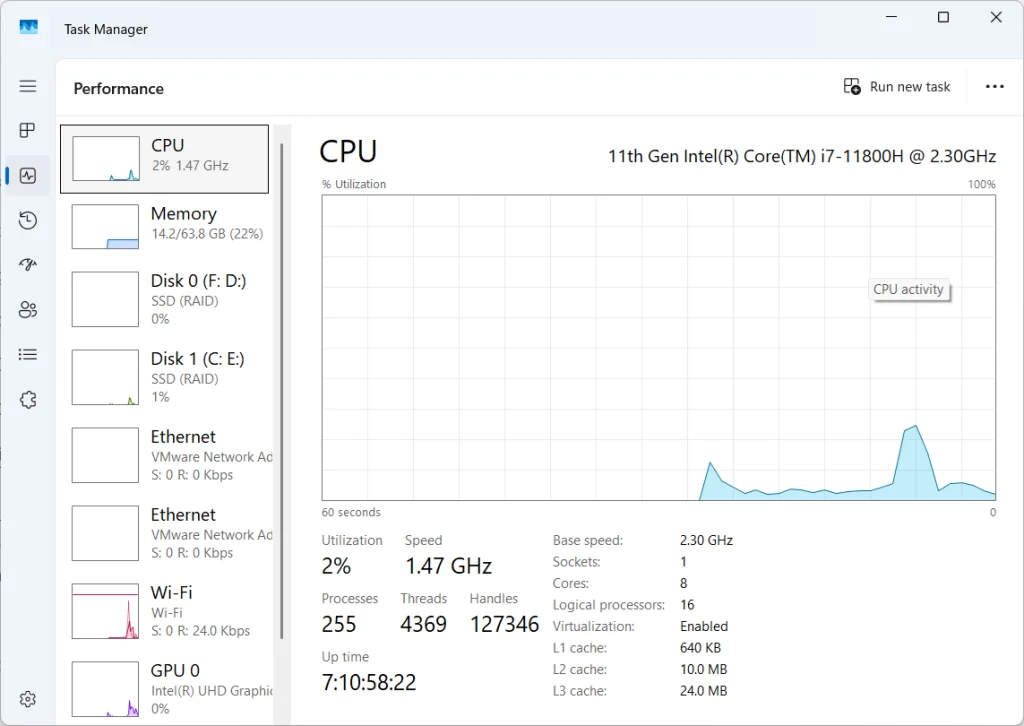Open the Startup apps page icon
This screenshot has width=1024, height=726.
(28, 265)
